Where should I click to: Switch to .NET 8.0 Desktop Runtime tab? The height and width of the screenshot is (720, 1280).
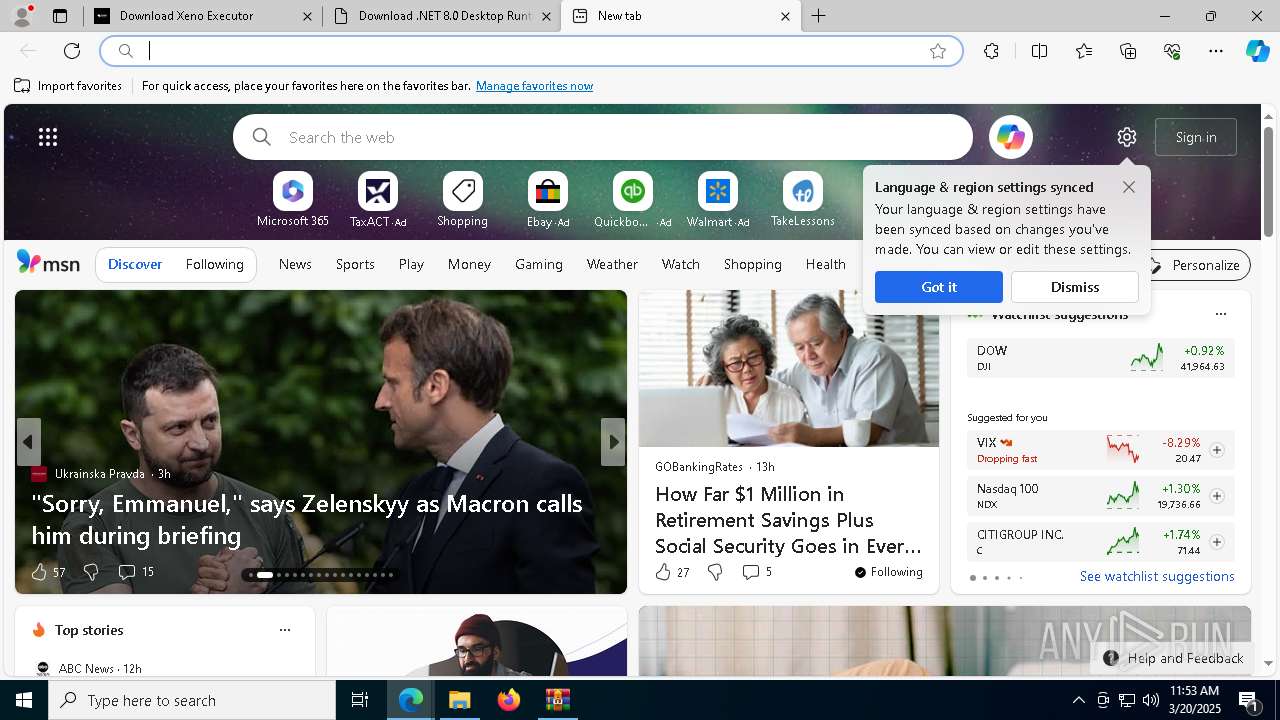[442, 16]
